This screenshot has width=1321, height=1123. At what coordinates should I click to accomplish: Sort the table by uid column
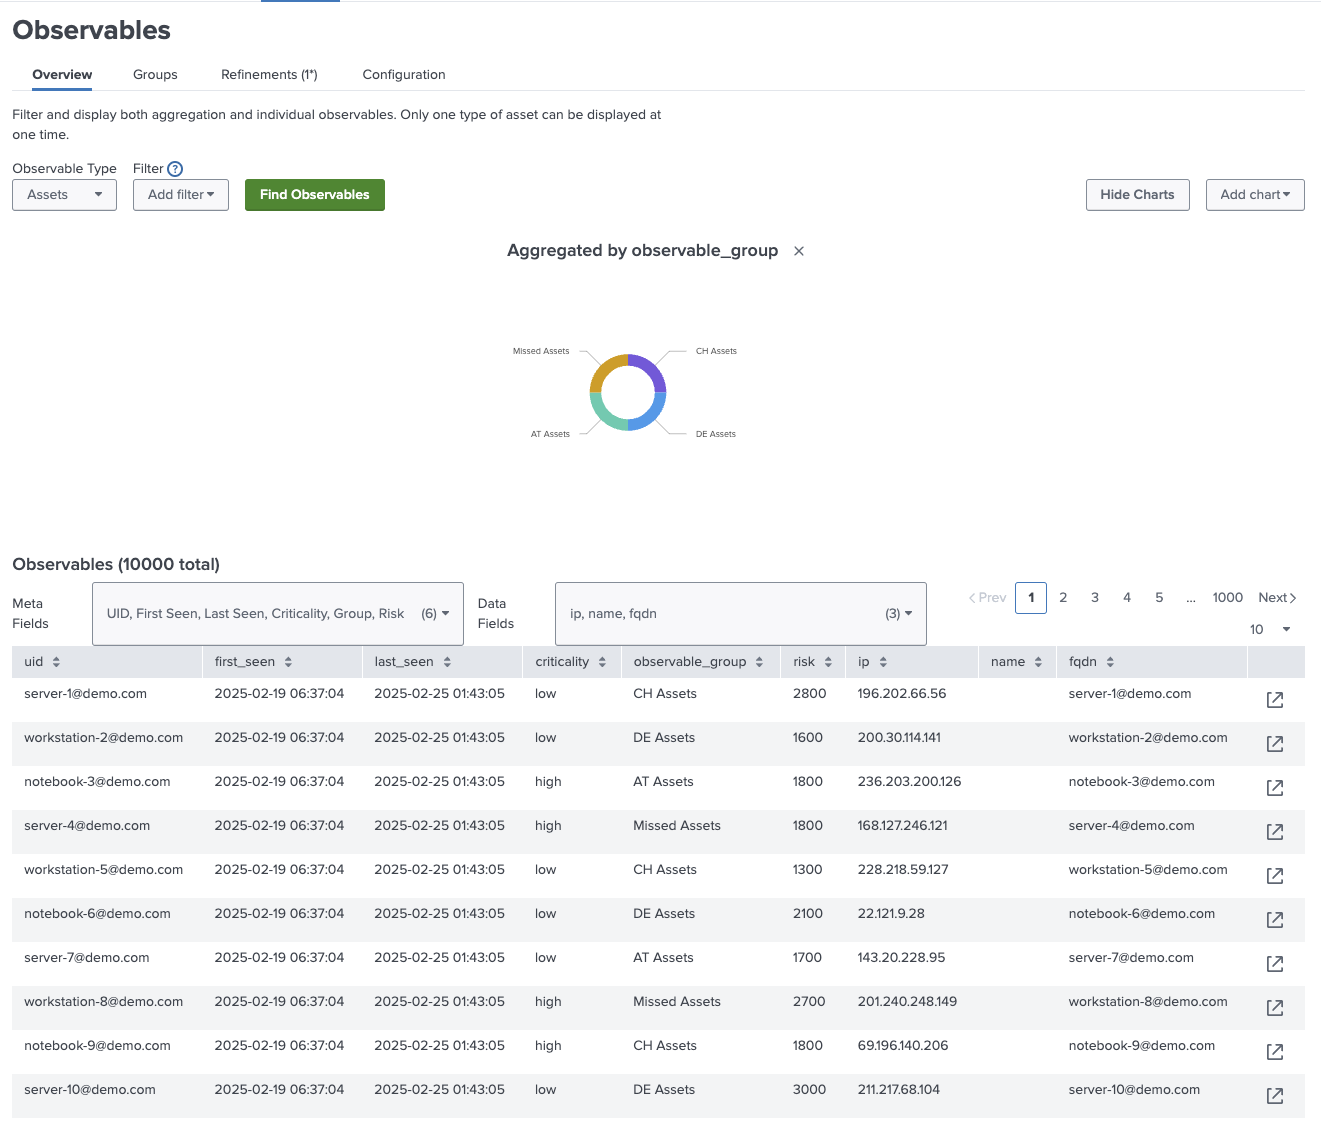pos(56,661)
